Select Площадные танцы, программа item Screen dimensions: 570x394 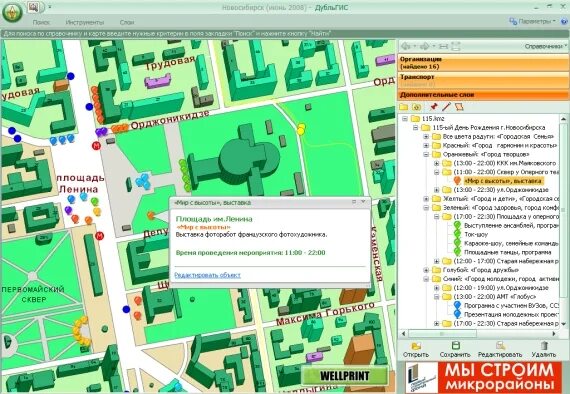(507, 252)
